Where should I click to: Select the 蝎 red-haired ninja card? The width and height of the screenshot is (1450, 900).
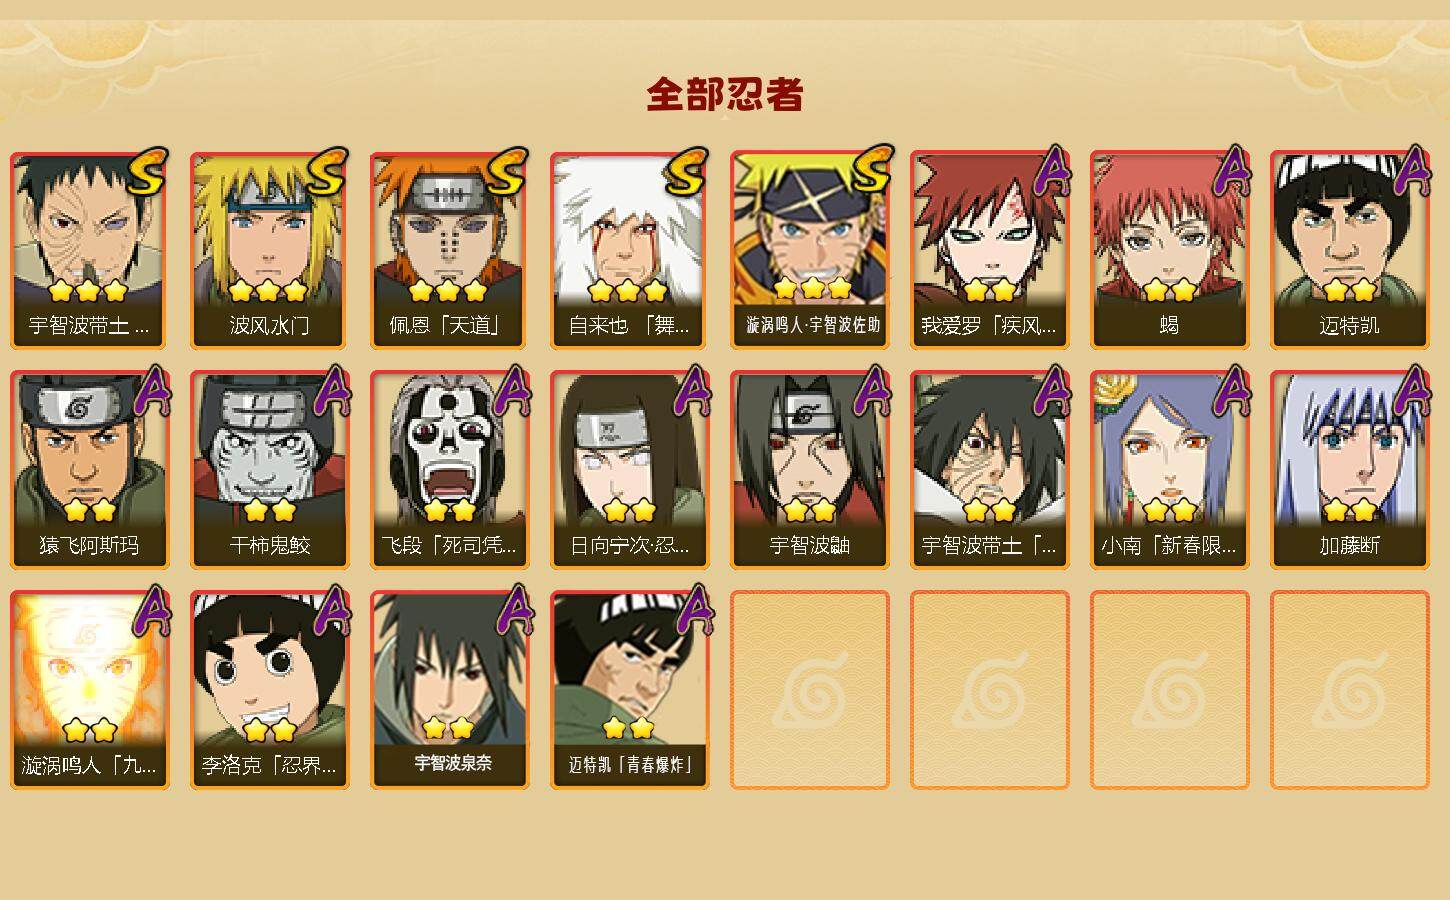click(1169, 250)
